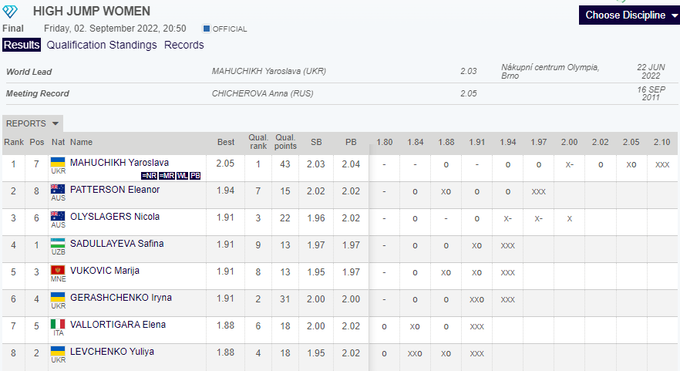Open the Records tab
The height and width of the screenshot is (371, 680).
click(x=184, y=45)
